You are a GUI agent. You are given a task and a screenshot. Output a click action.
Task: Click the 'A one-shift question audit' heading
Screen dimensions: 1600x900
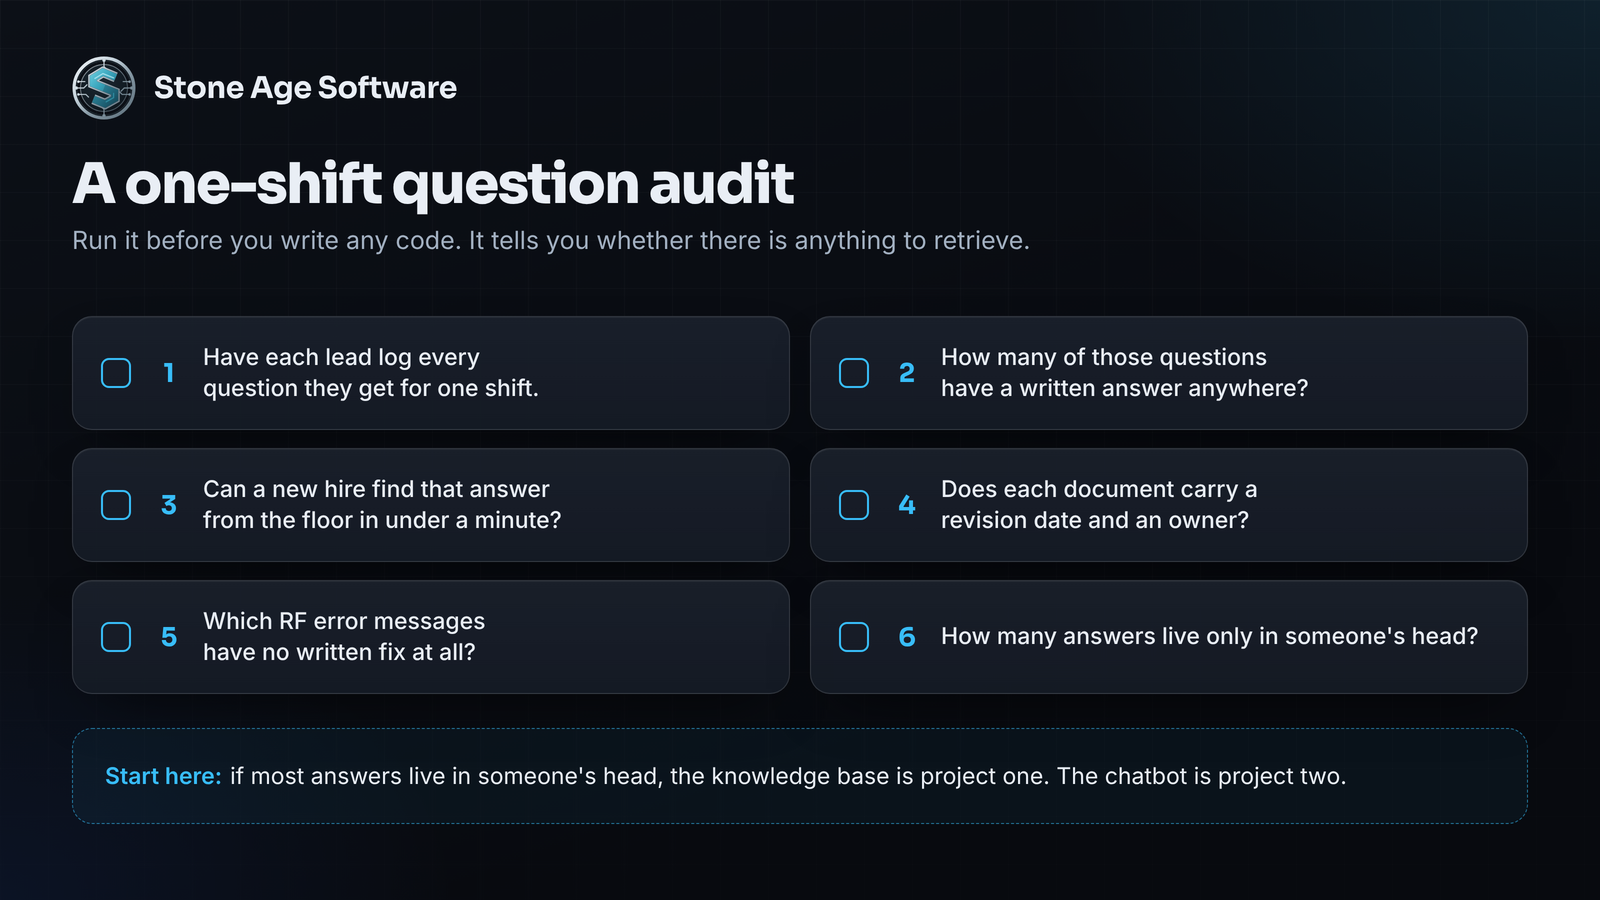point(433,183)
